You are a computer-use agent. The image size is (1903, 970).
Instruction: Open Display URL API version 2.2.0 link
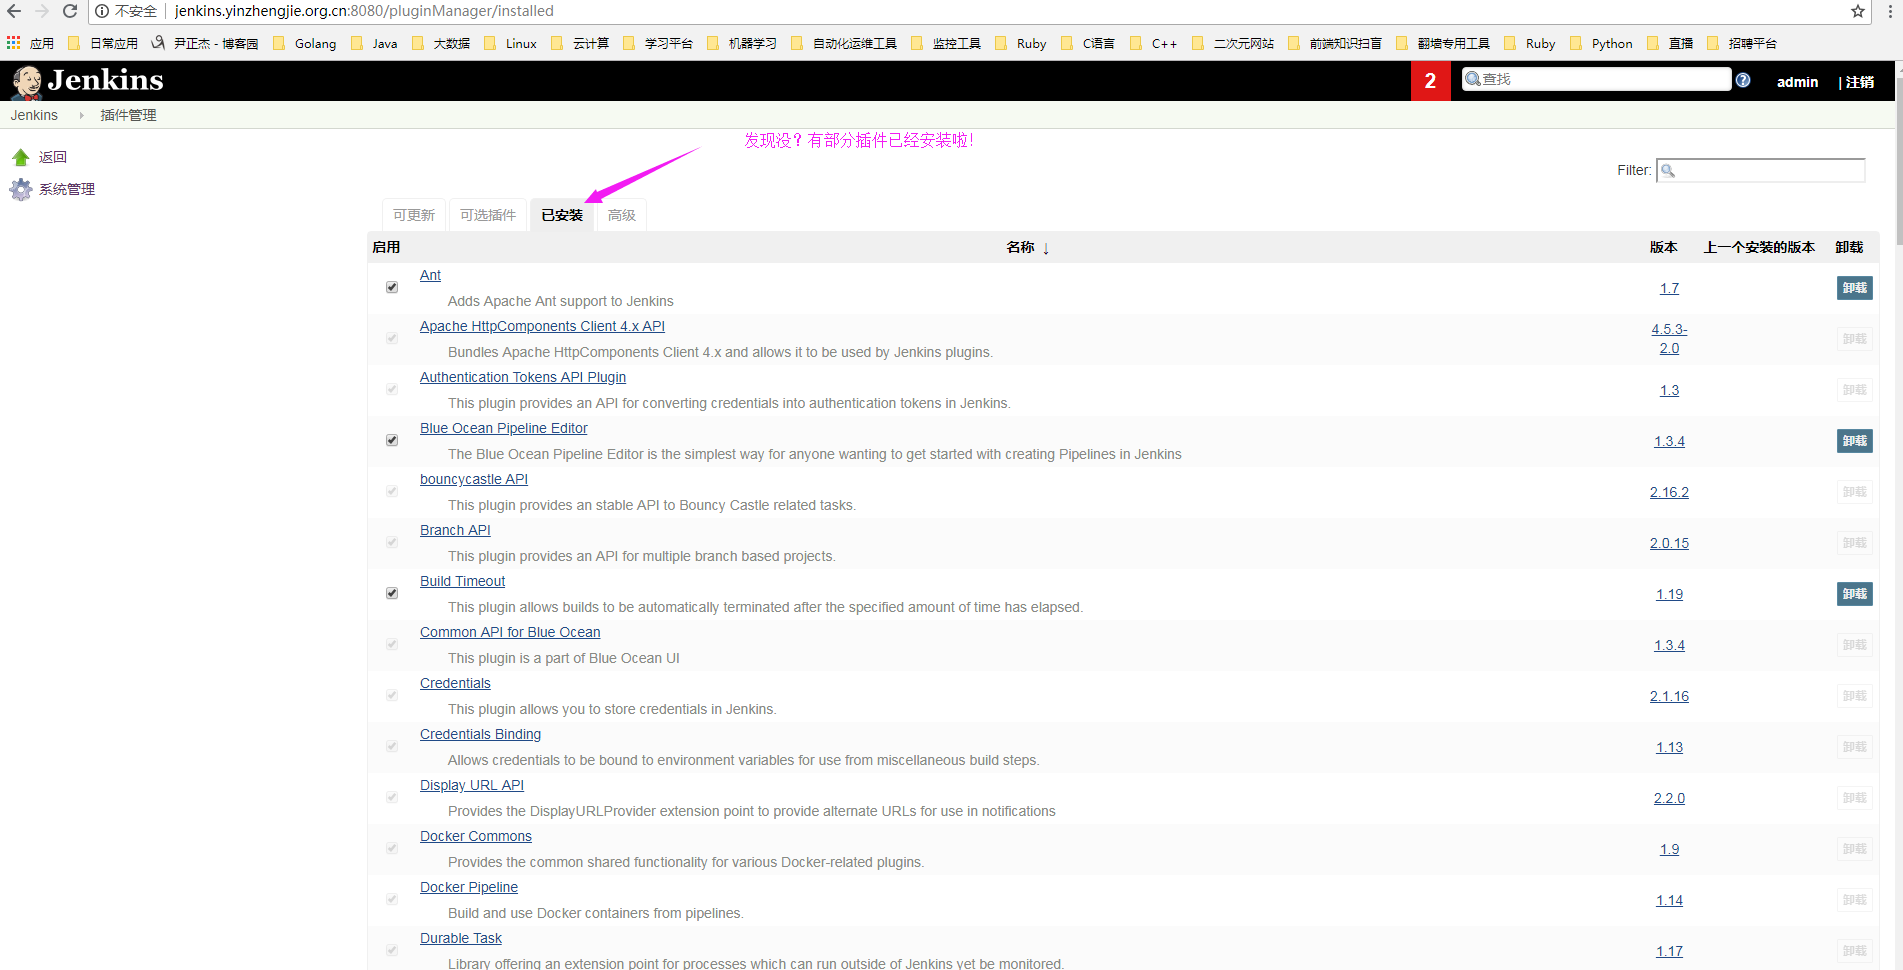click(1669, 798)
